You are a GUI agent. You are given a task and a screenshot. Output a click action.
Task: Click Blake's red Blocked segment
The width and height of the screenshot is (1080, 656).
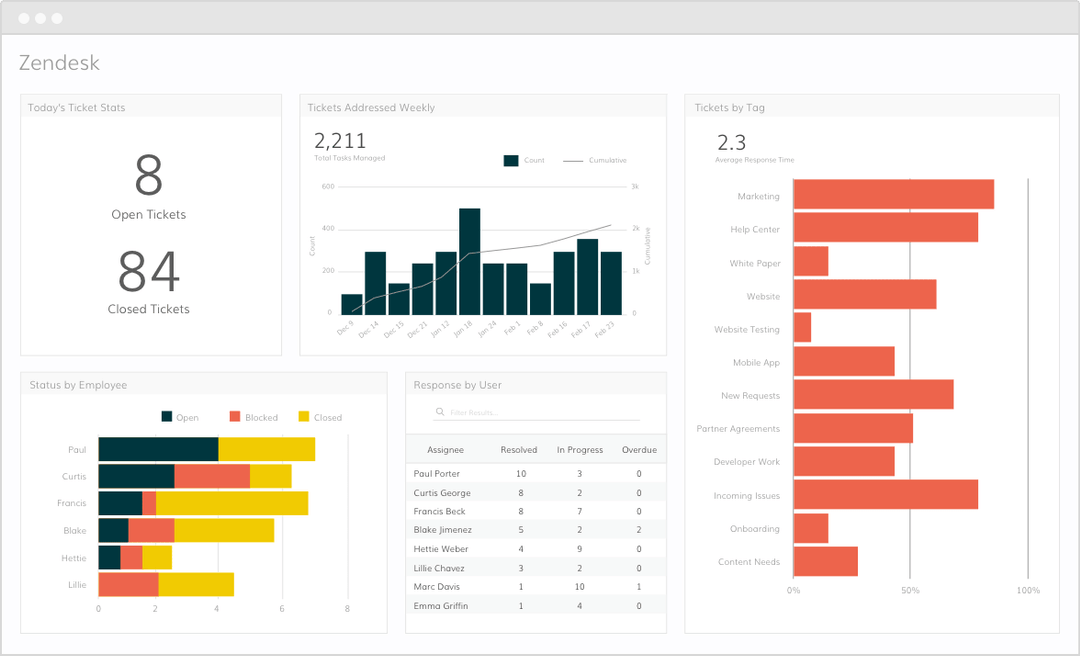click(152, 531)
